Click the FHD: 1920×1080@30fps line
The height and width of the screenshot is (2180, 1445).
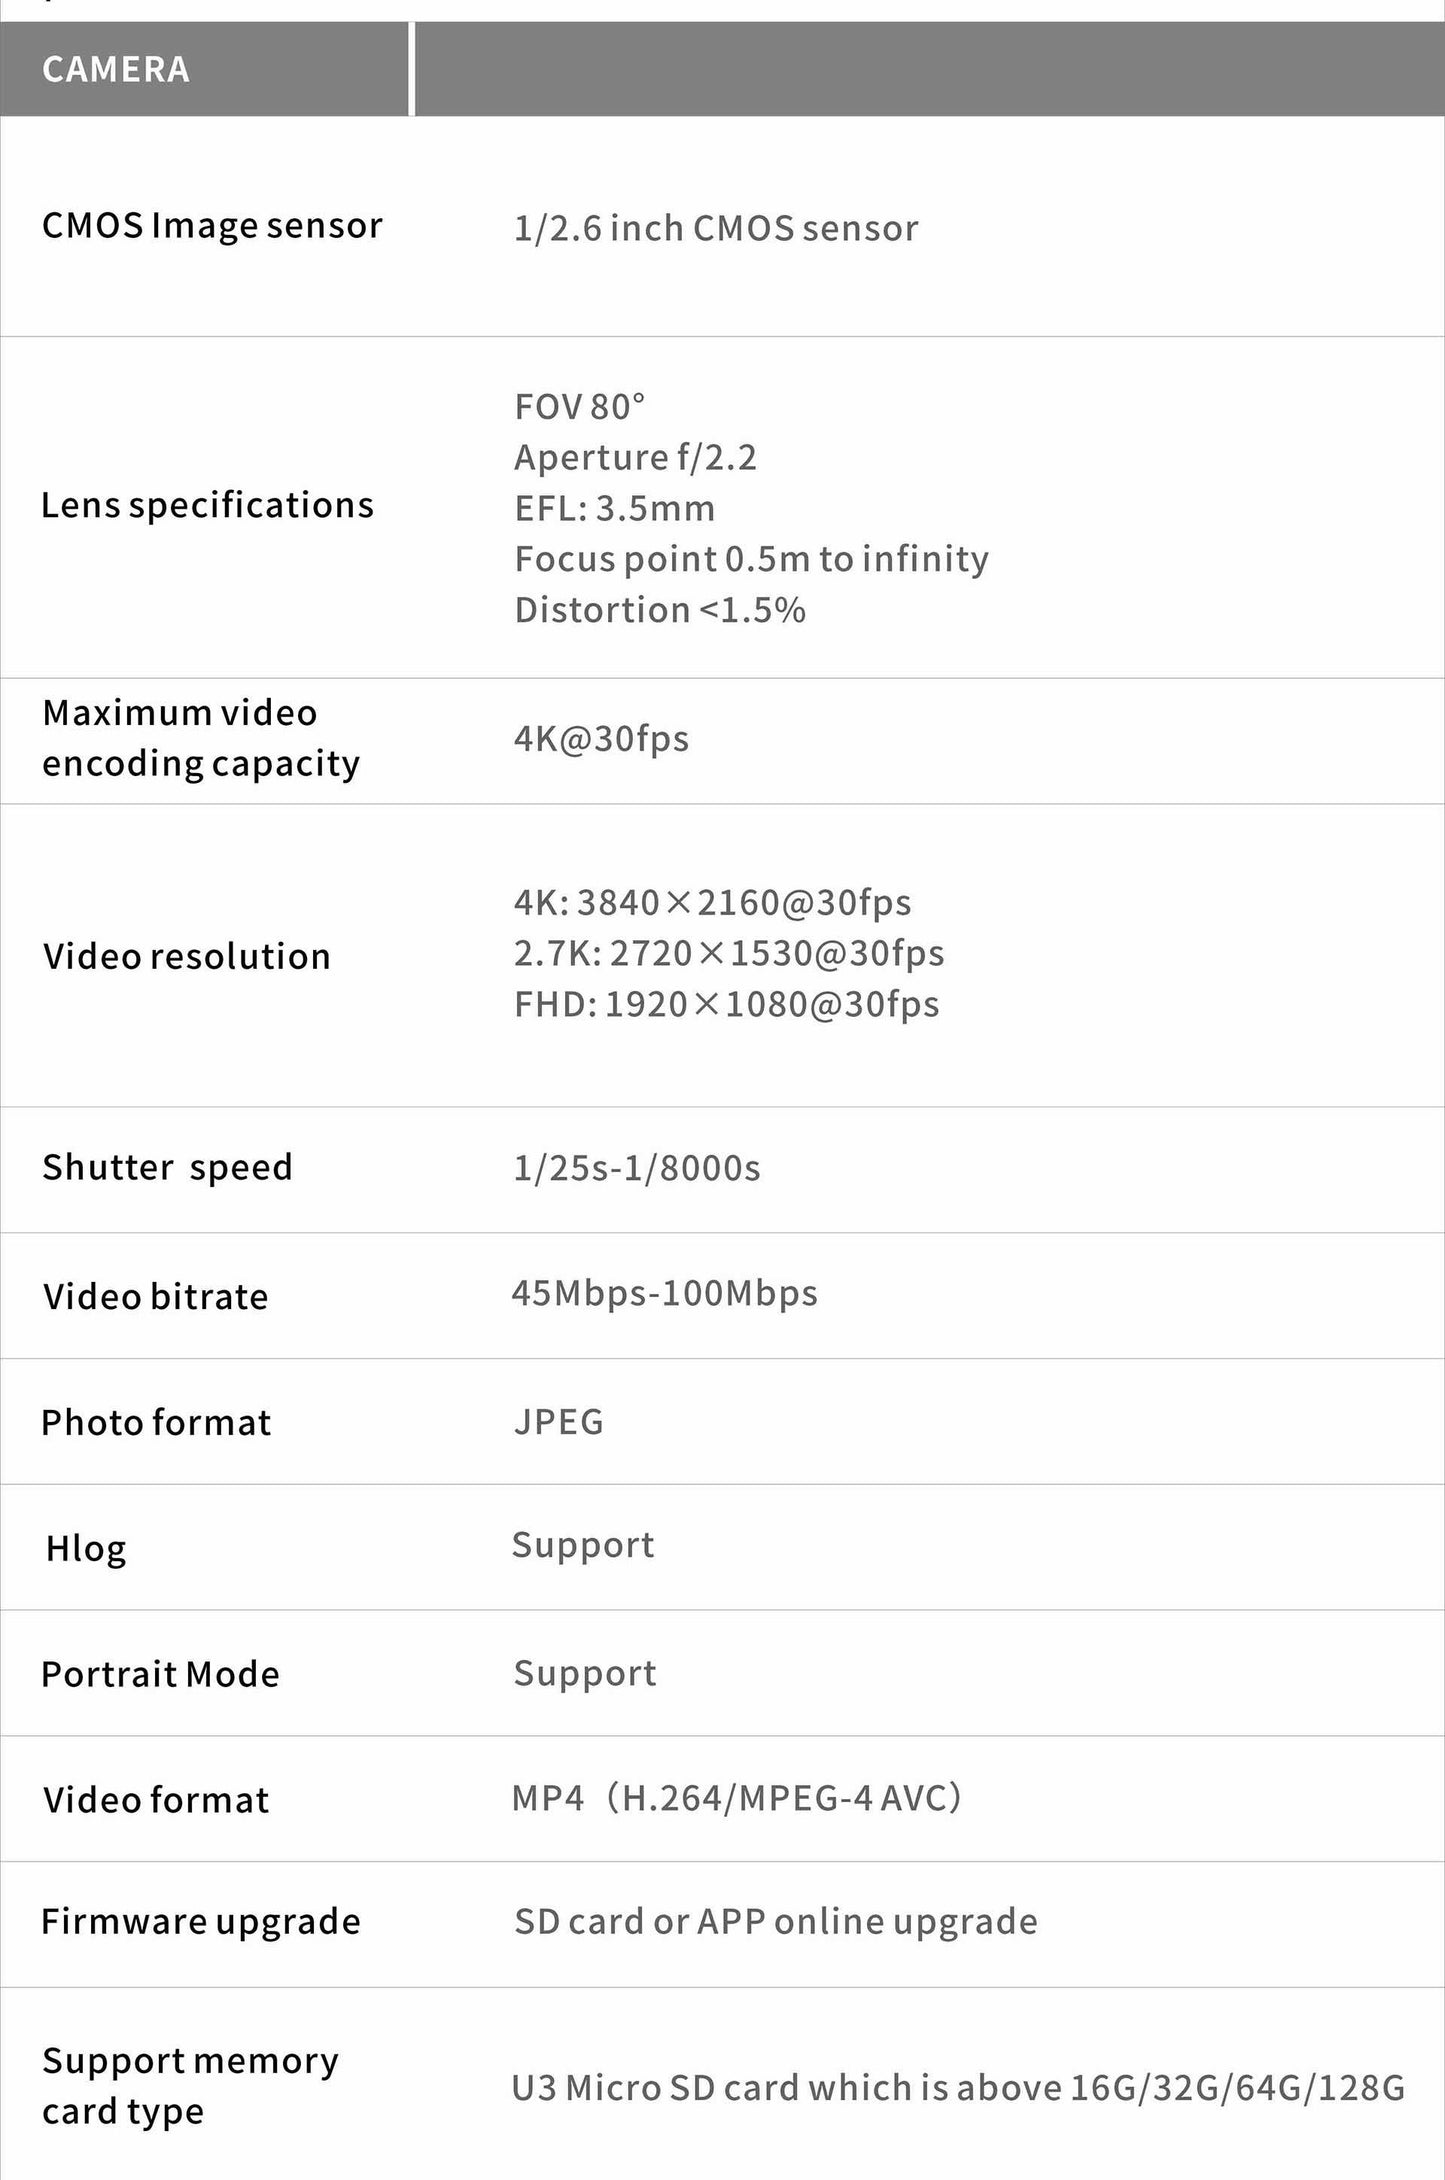tap(726, 1004)
